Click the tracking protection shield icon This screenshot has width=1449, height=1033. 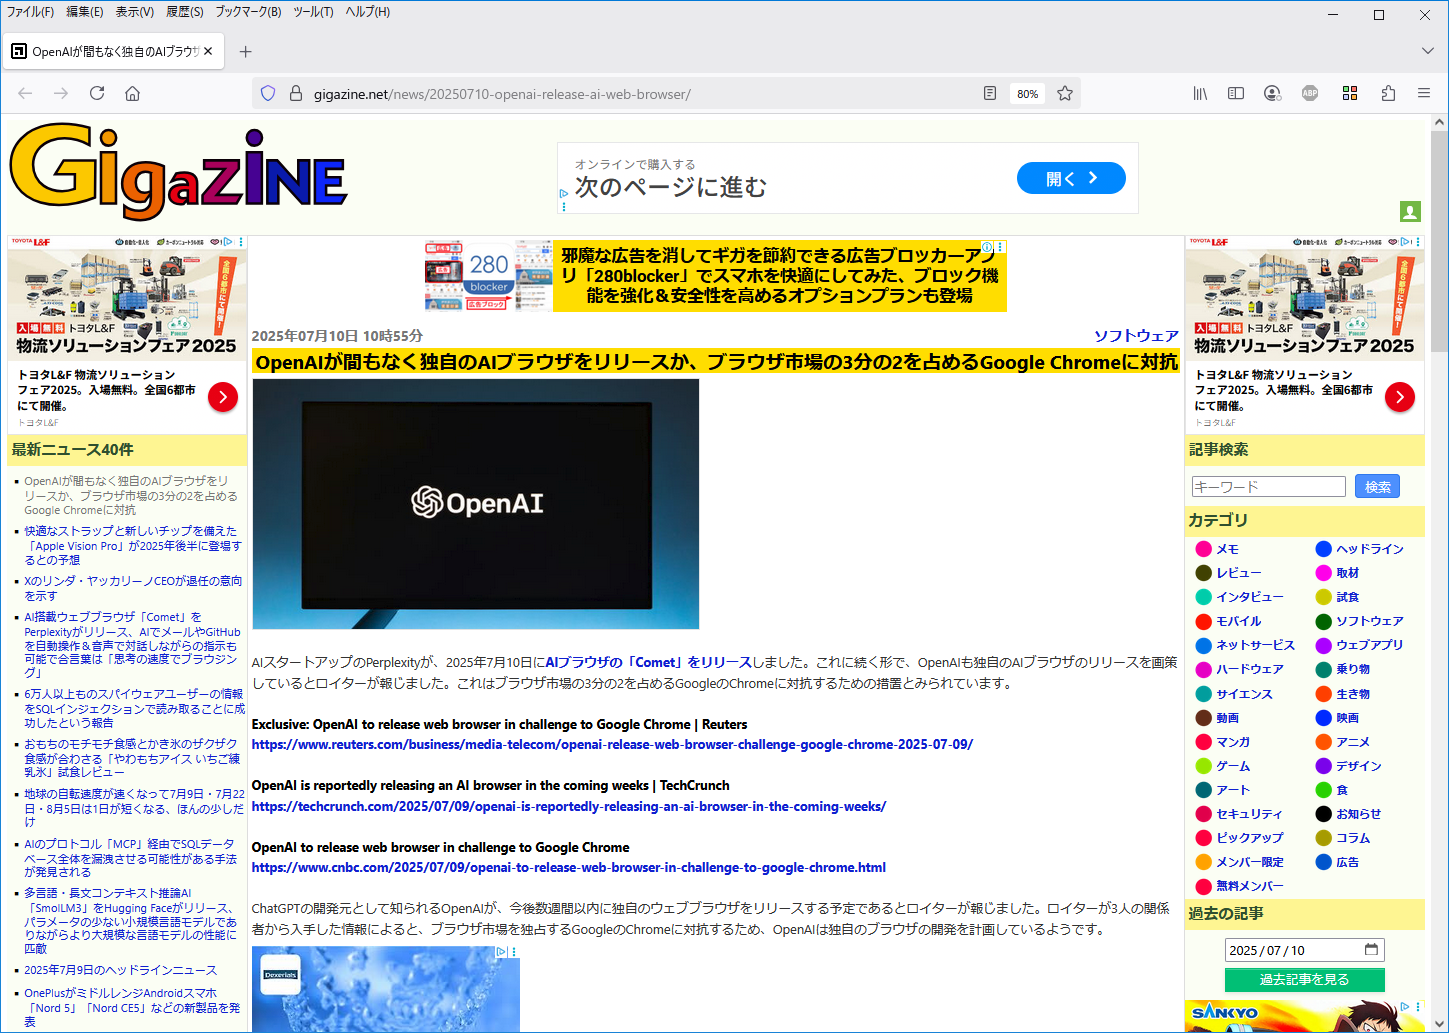click(268, 93)
